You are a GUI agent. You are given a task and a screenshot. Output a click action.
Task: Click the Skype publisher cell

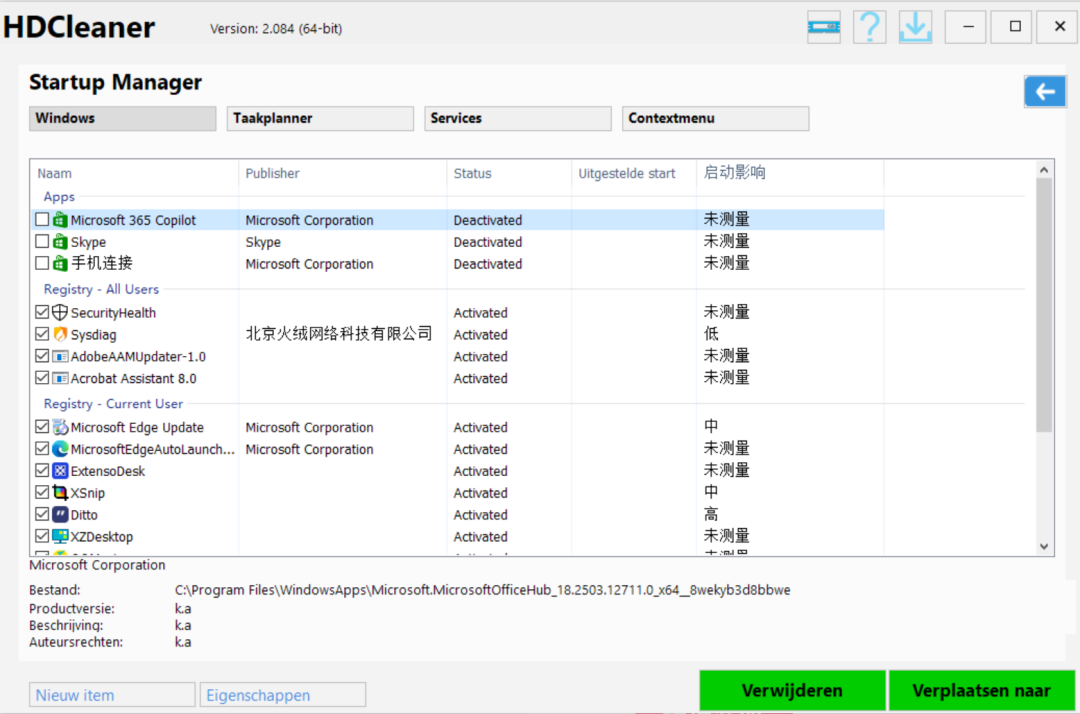point(263,242)
